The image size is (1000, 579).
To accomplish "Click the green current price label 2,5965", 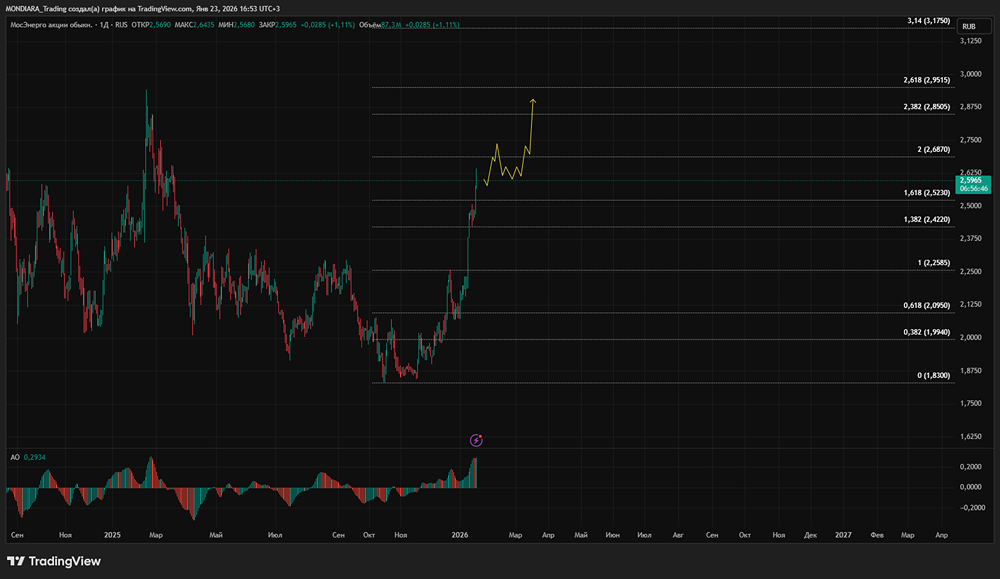I will pyautogui.click(x=972, y=181).
